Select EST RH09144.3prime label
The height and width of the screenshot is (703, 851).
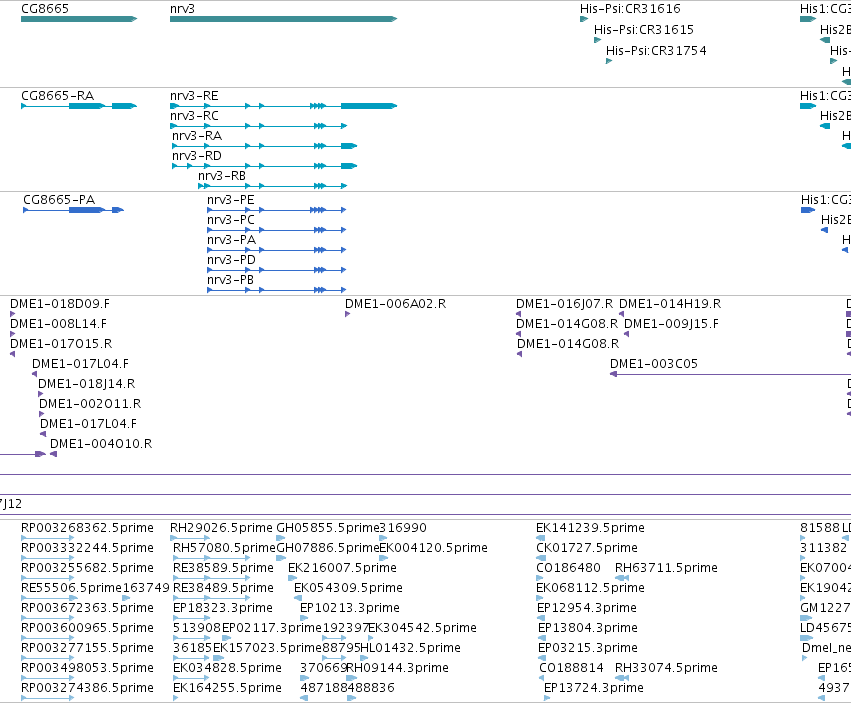(398, 668)
